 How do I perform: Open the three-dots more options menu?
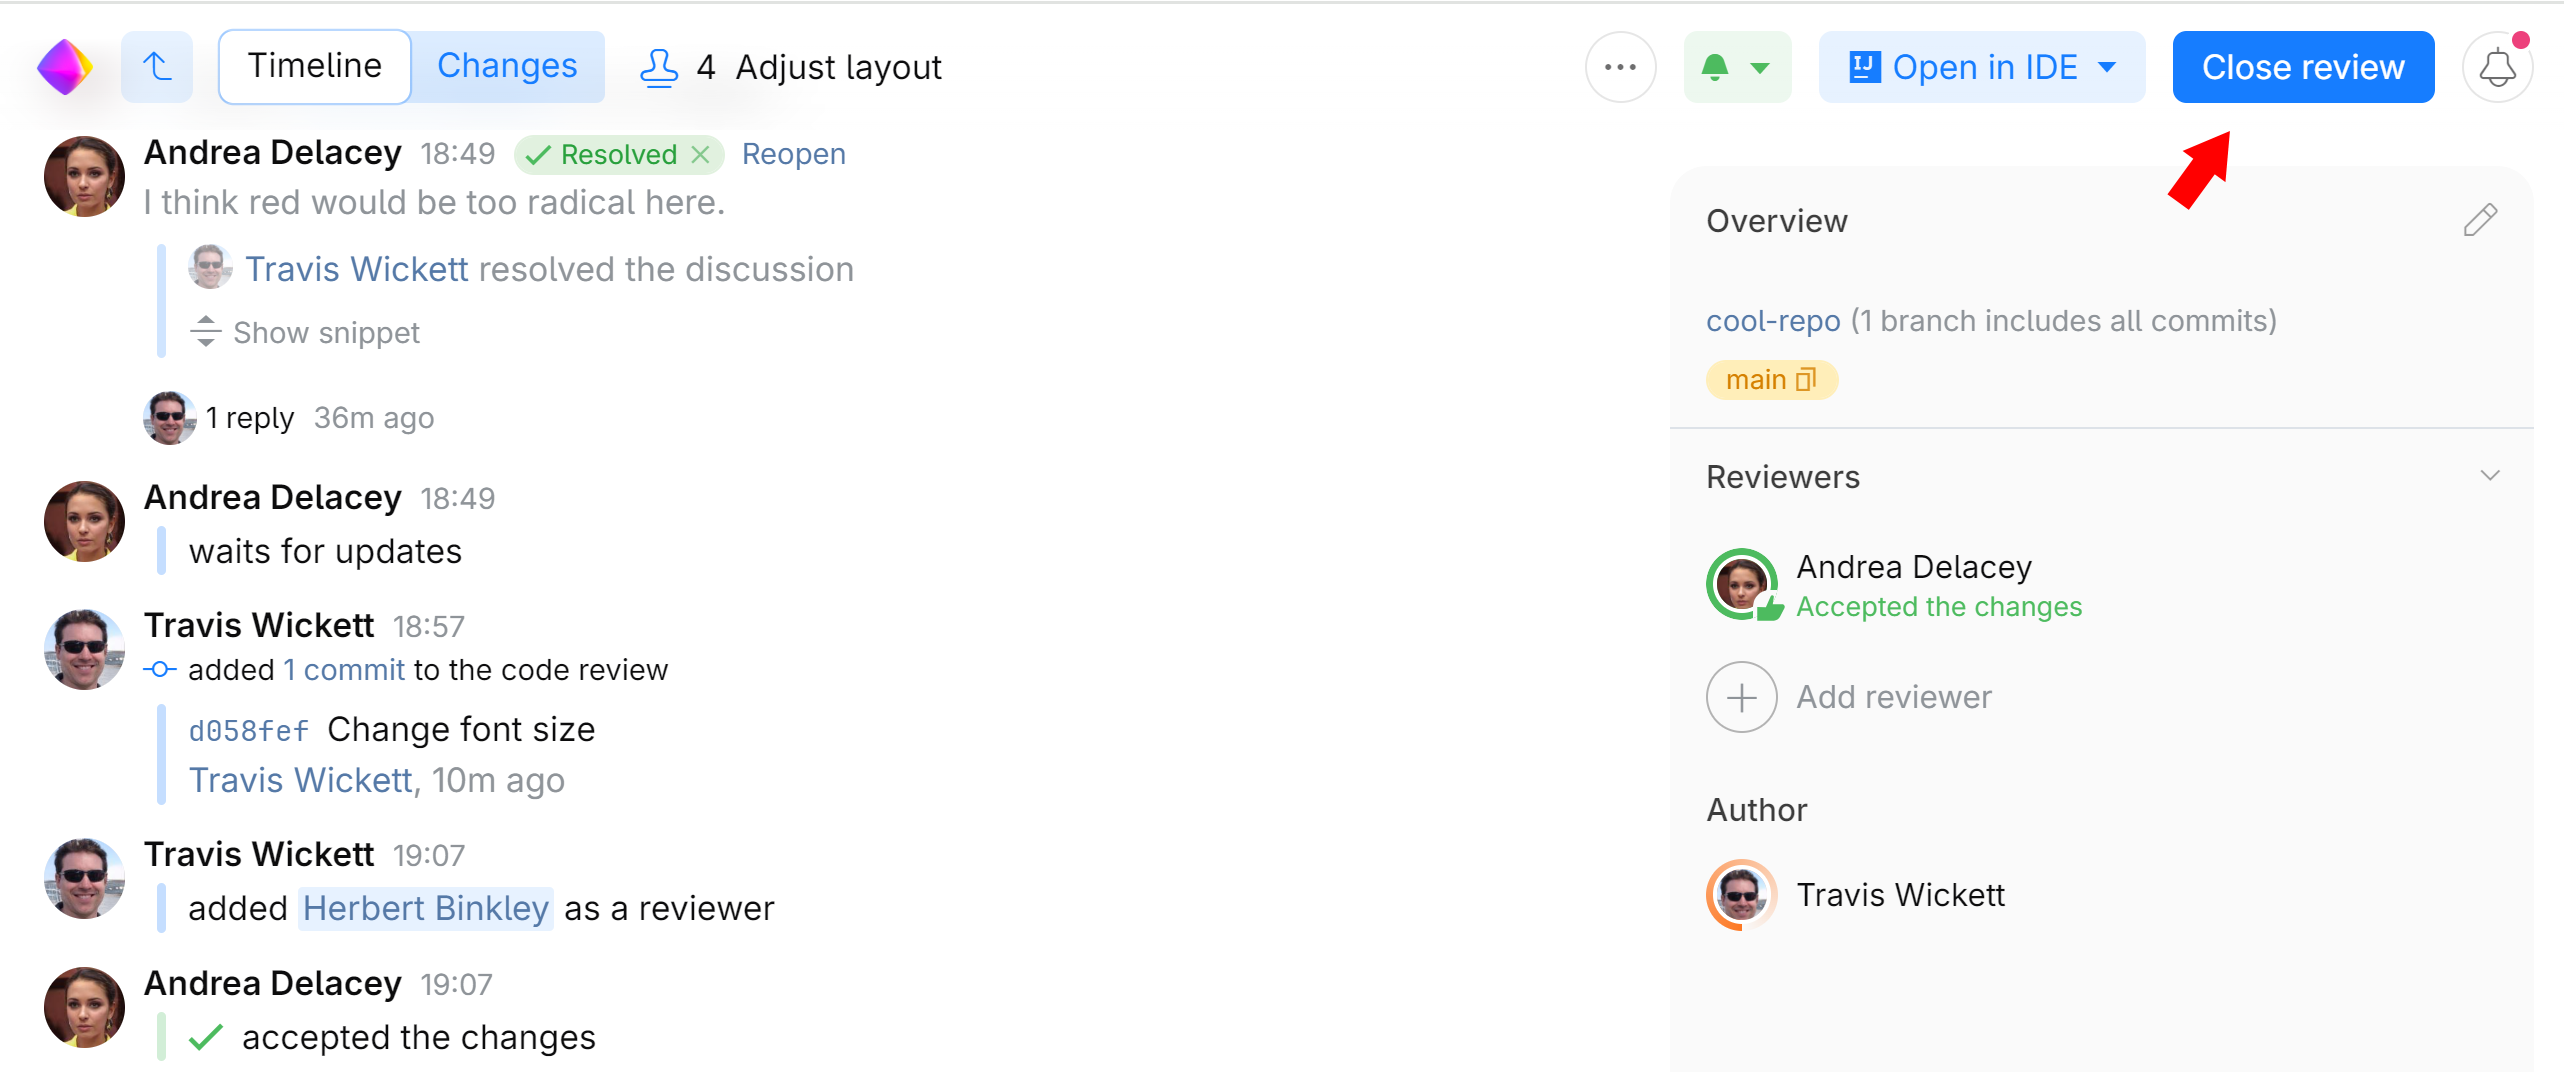click(x=1620, y=67)
